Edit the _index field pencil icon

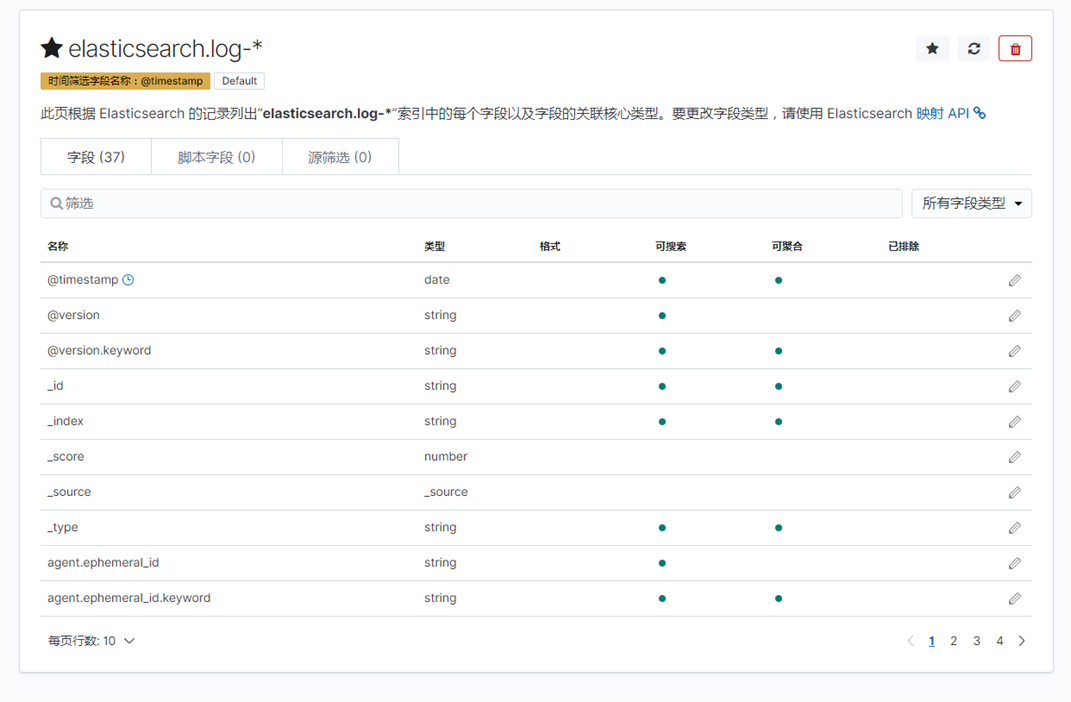[1015, 422]
